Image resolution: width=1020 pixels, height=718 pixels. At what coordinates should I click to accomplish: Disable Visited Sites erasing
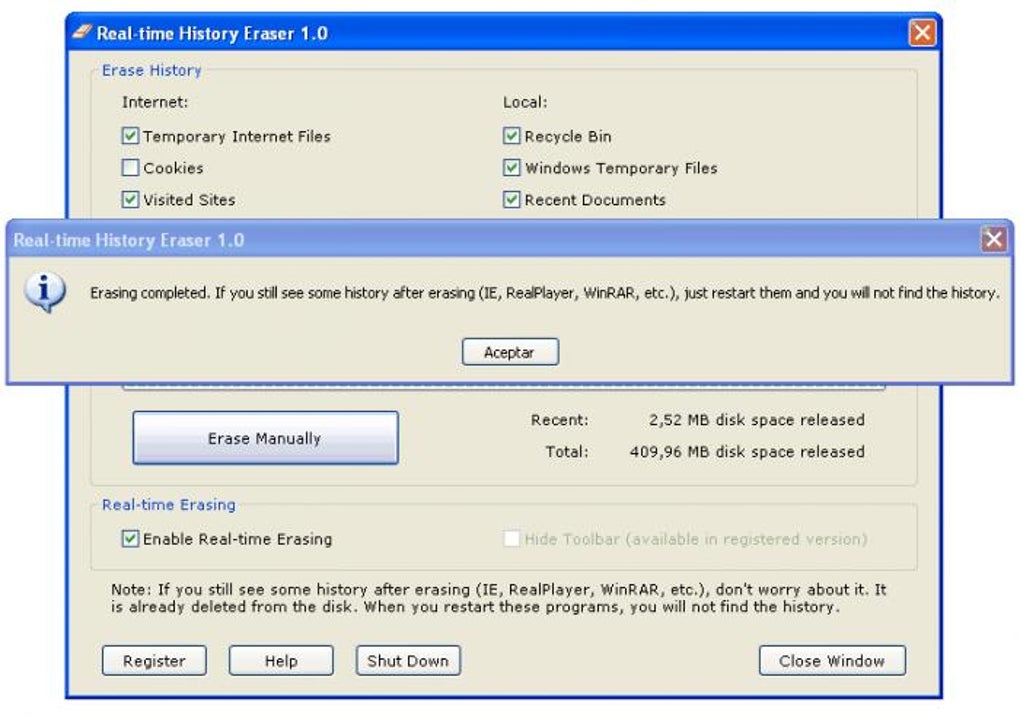click(x=130, y=199)
